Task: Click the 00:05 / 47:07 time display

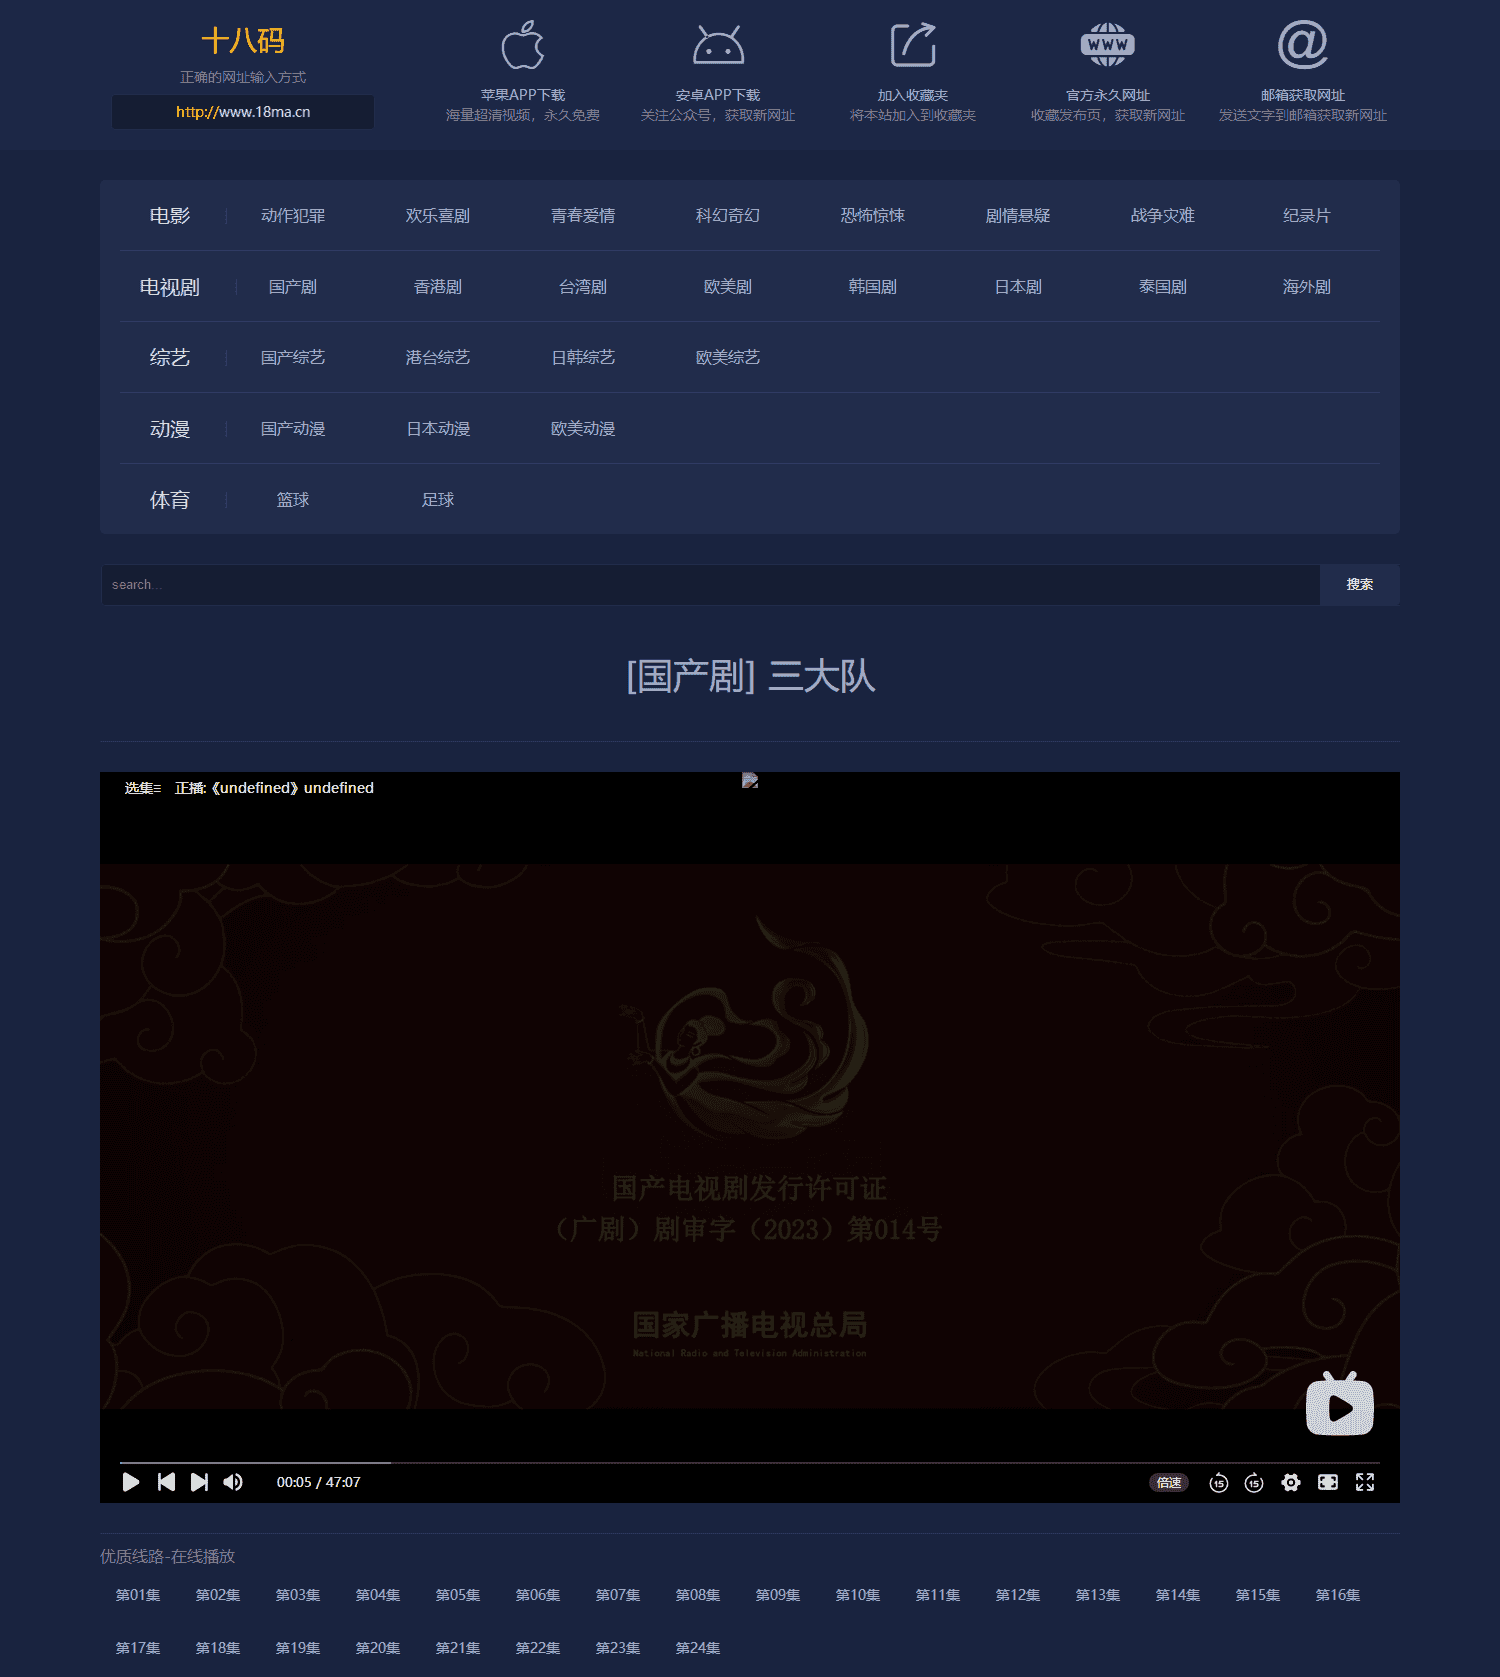Action: [318, 1482]
